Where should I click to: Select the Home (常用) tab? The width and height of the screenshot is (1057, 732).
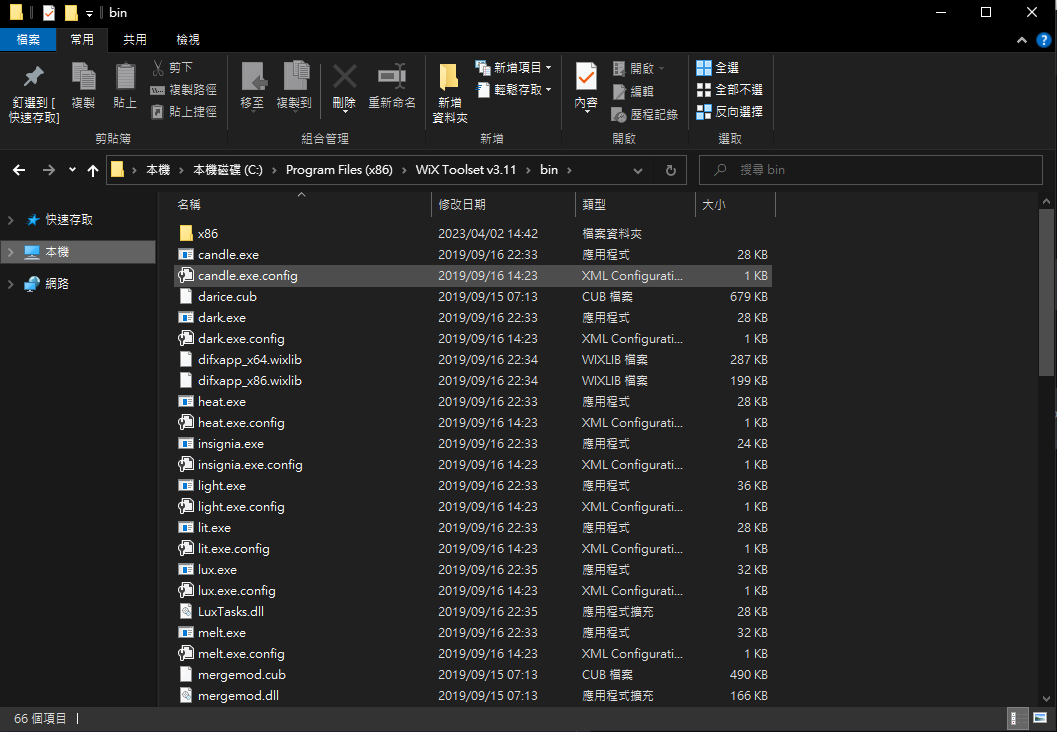point(82,40)
